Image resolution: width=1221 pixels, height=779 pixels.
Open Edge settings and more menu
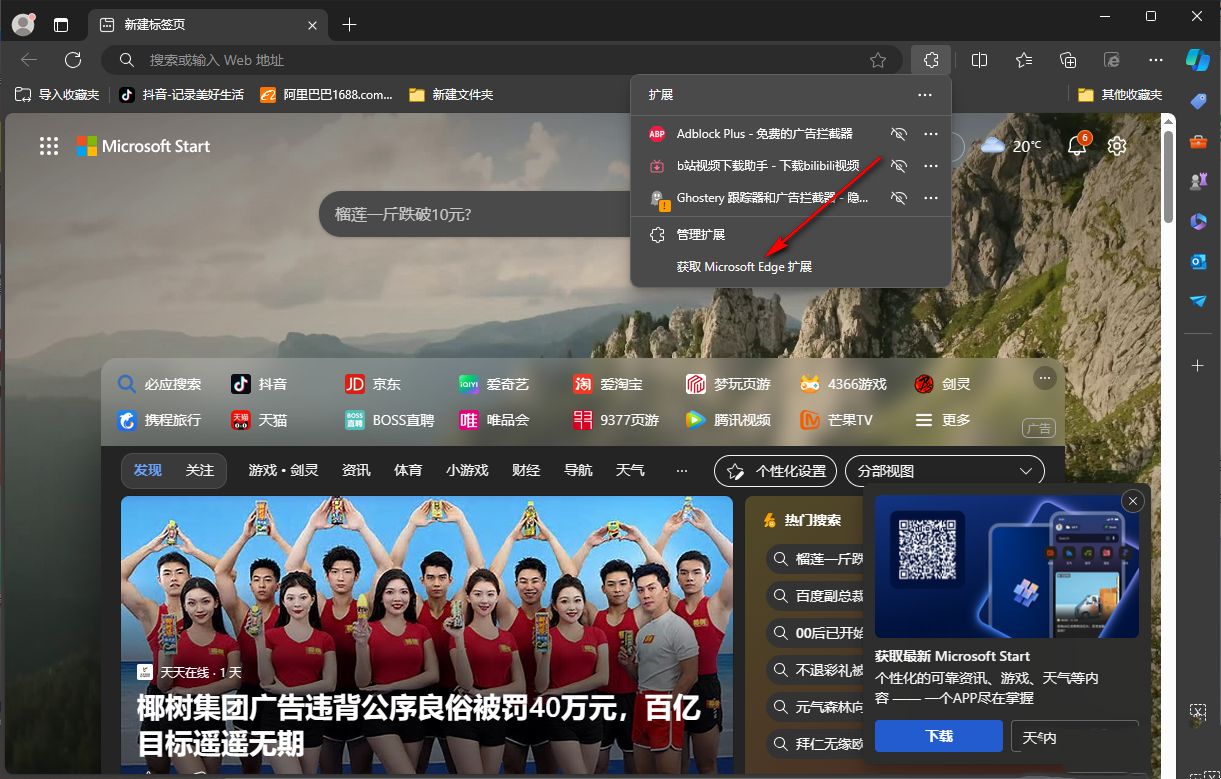(1156, 60)
